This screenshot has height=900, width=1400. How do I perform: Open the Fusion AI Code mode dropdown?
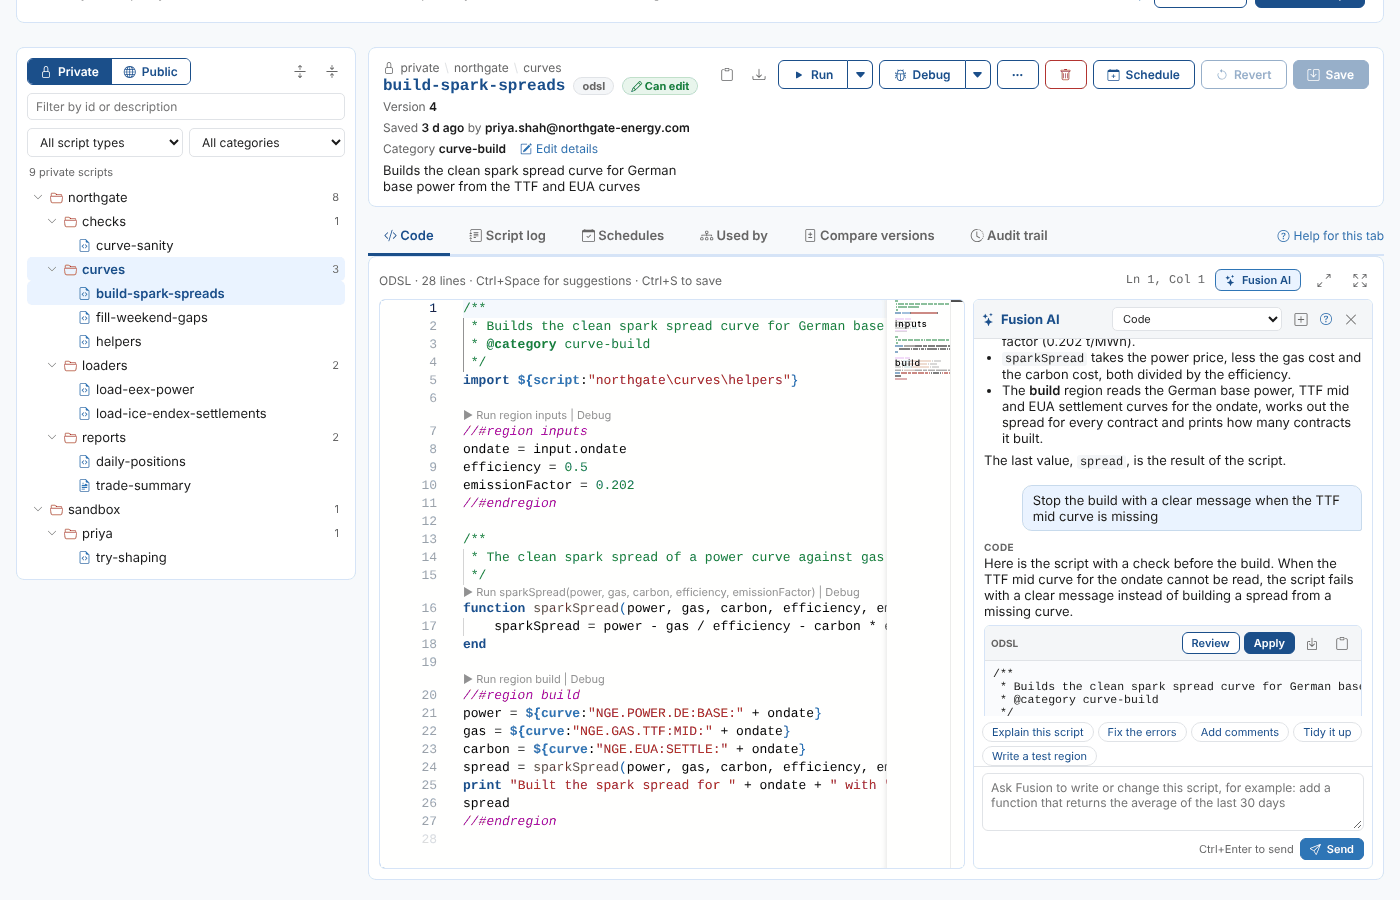[1197, 320]
